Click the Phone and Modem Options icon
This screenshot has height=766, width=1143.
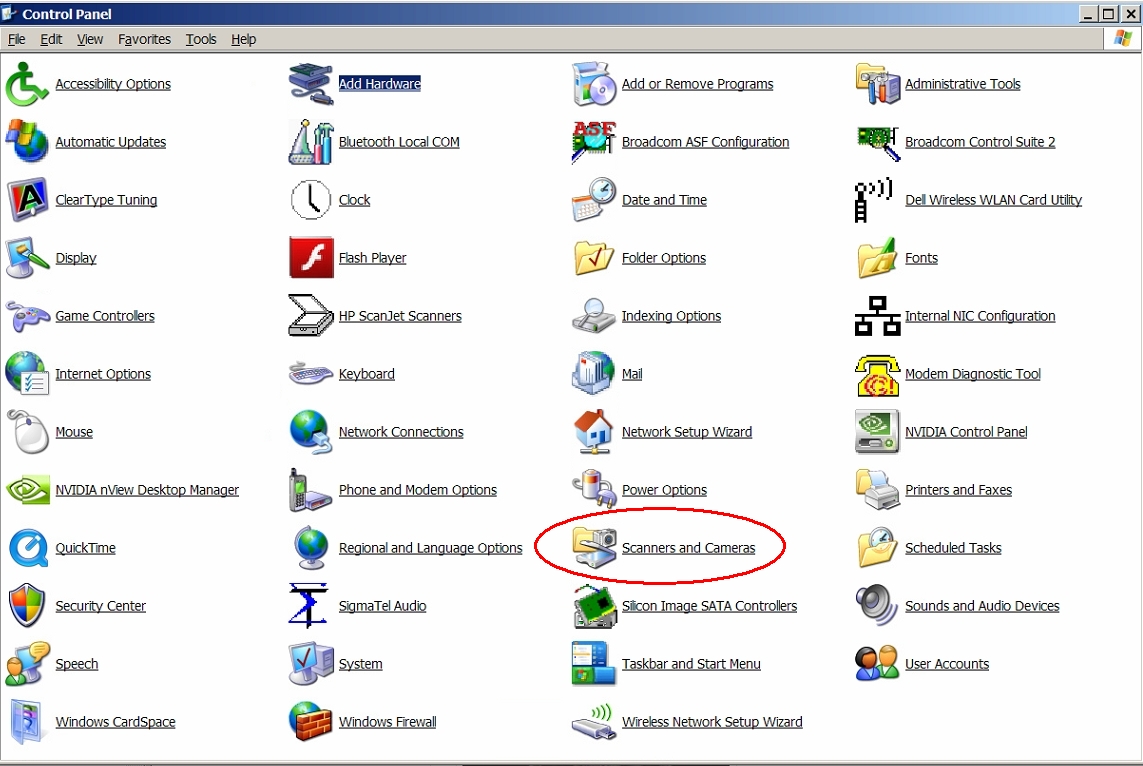click(x=311, y=490)
